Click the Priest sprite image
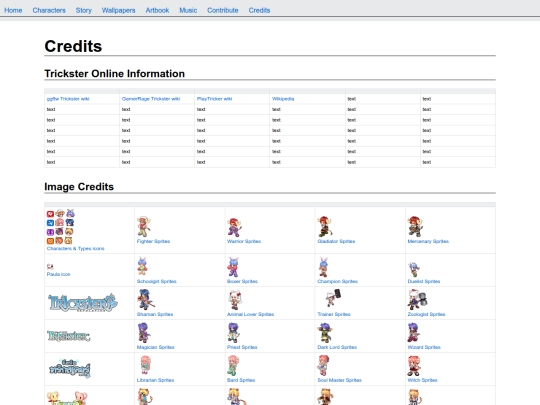The width and height of the screenshot is (540, 405). 233,333
